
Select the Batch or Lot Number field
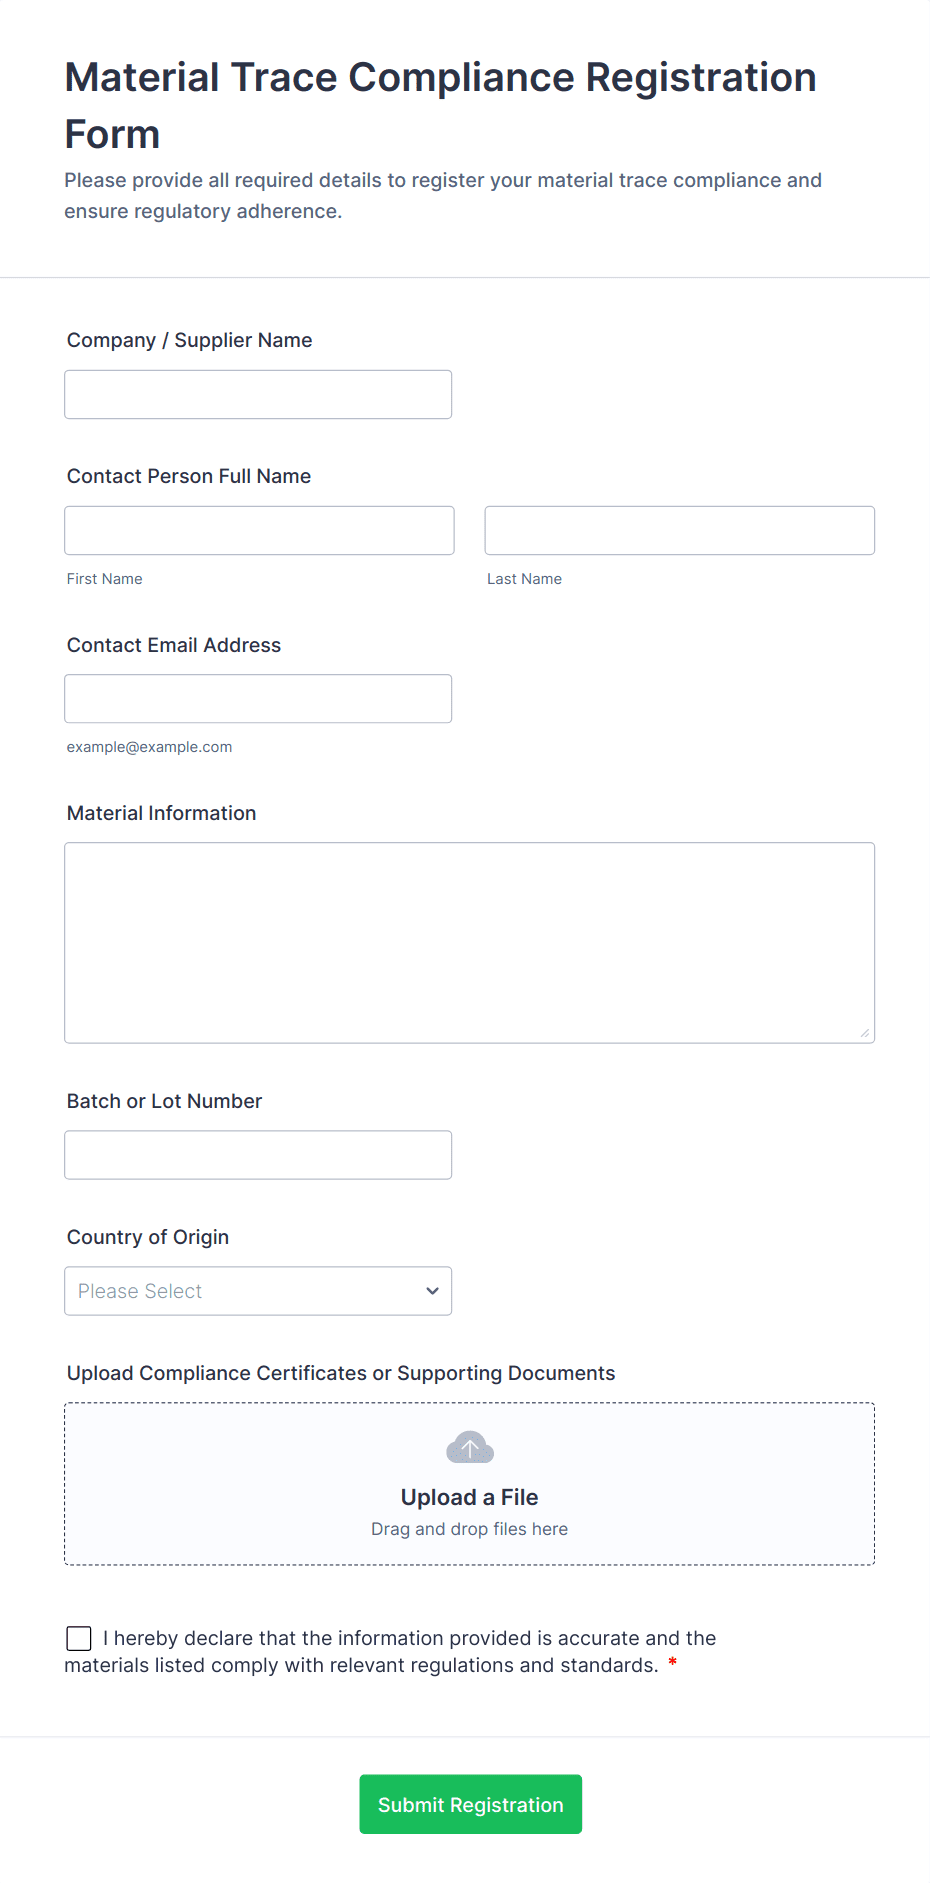point(258,1155)
